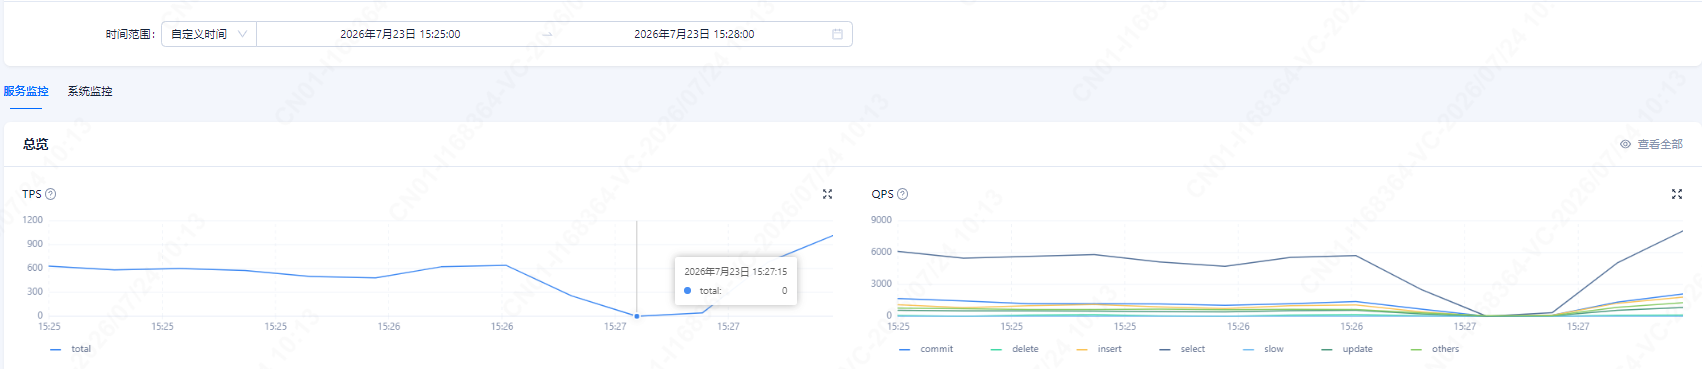Click the TPS data point at 15:27:15
The width and height of the screenshot is (1702, 369).
[x=637, y=316]
